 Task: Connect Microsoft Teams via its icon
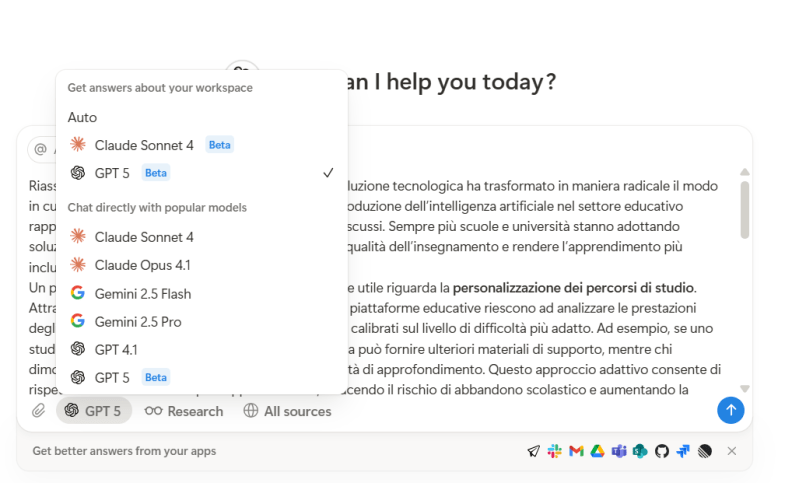pos(619,451)
